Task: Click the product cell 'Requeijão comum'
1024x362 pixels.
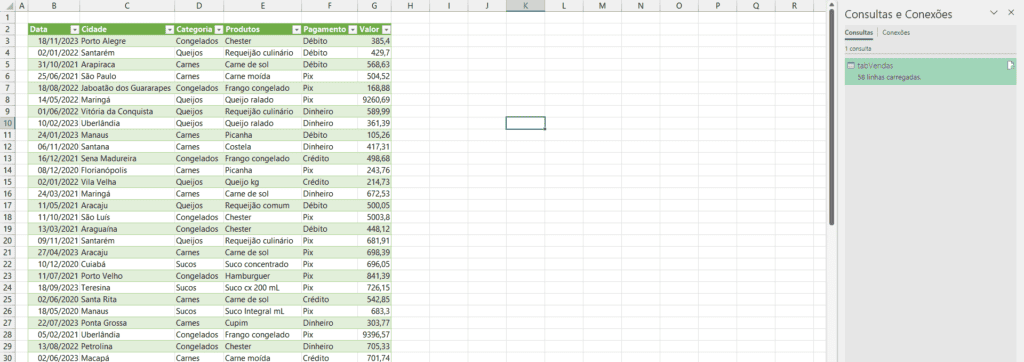Action: [263, 205]
